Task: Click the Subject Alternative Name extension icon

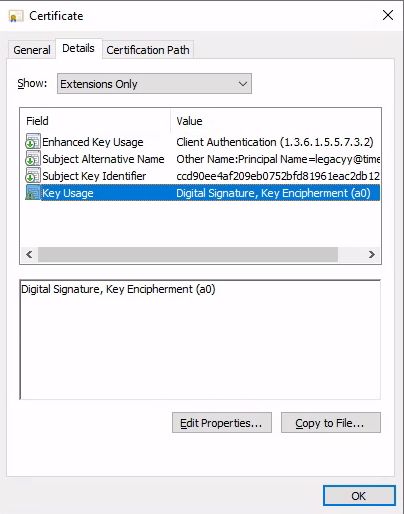Action: point(33,159)
